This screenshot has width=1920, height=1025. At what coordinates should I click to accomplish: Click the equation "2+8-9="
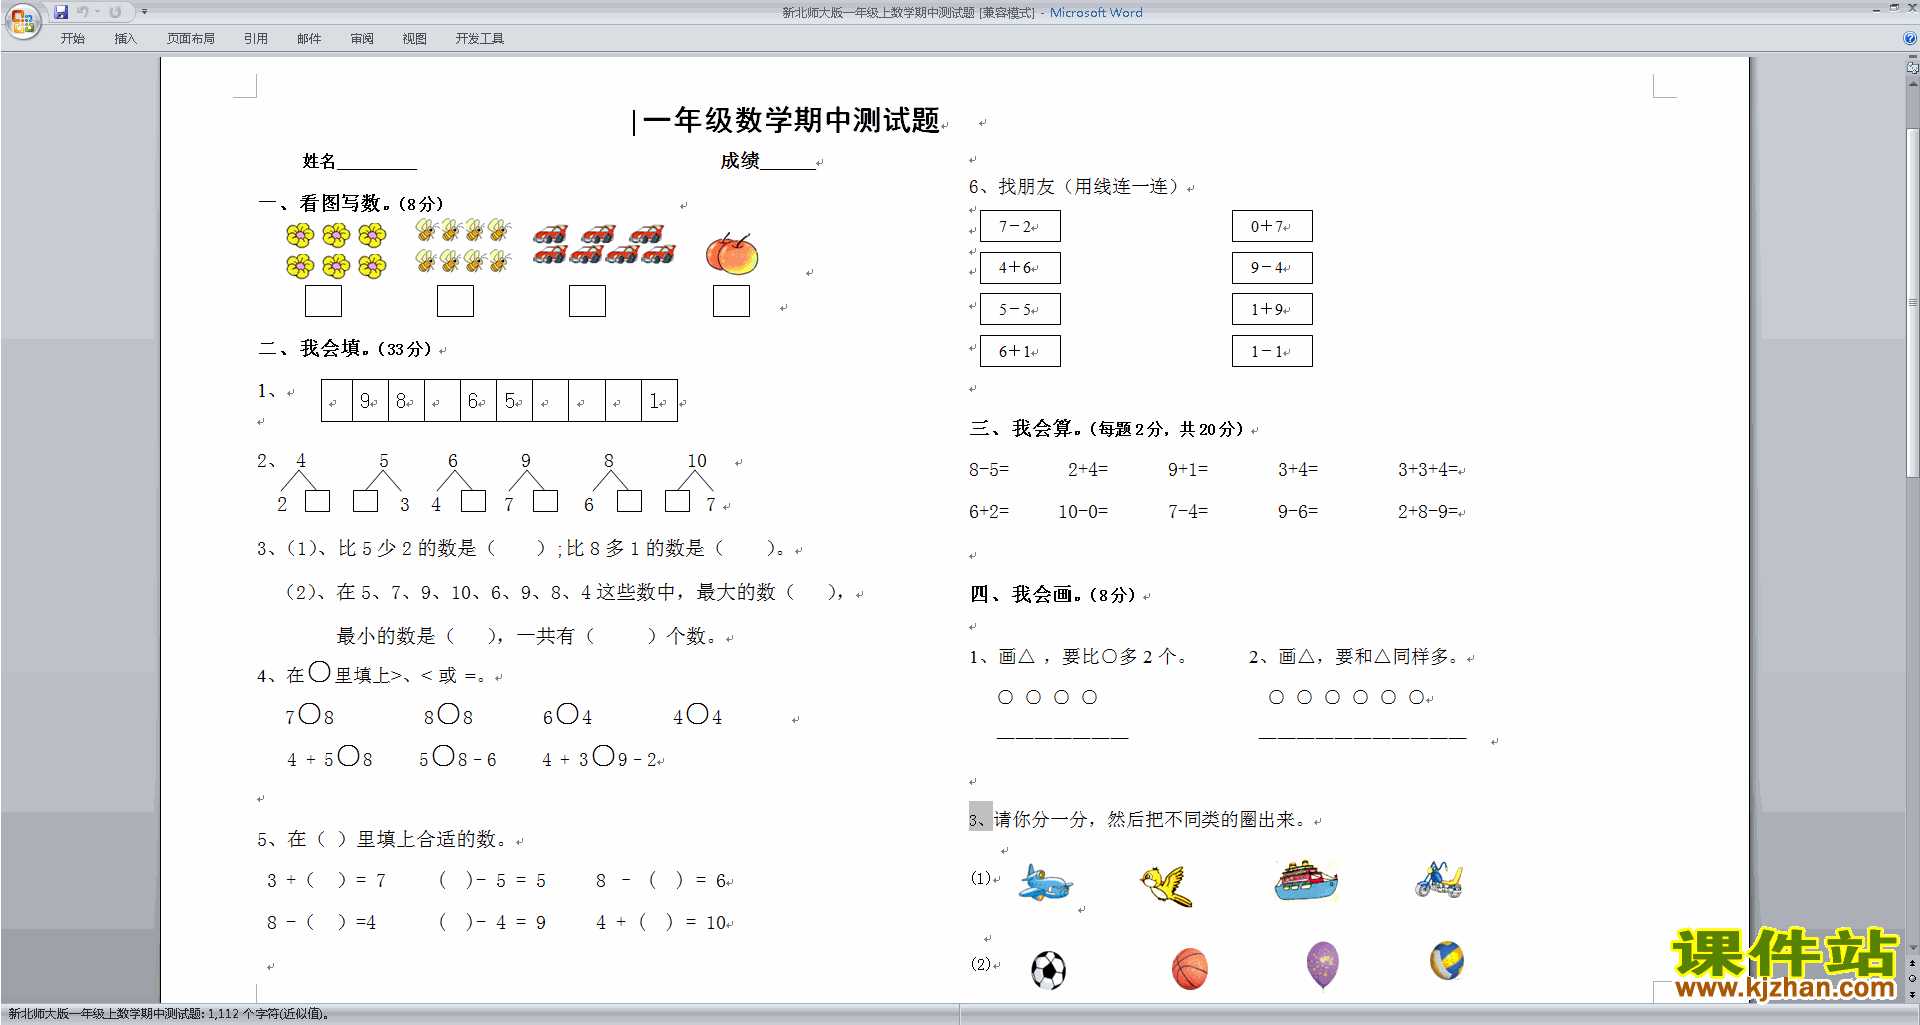(1428, 511)
